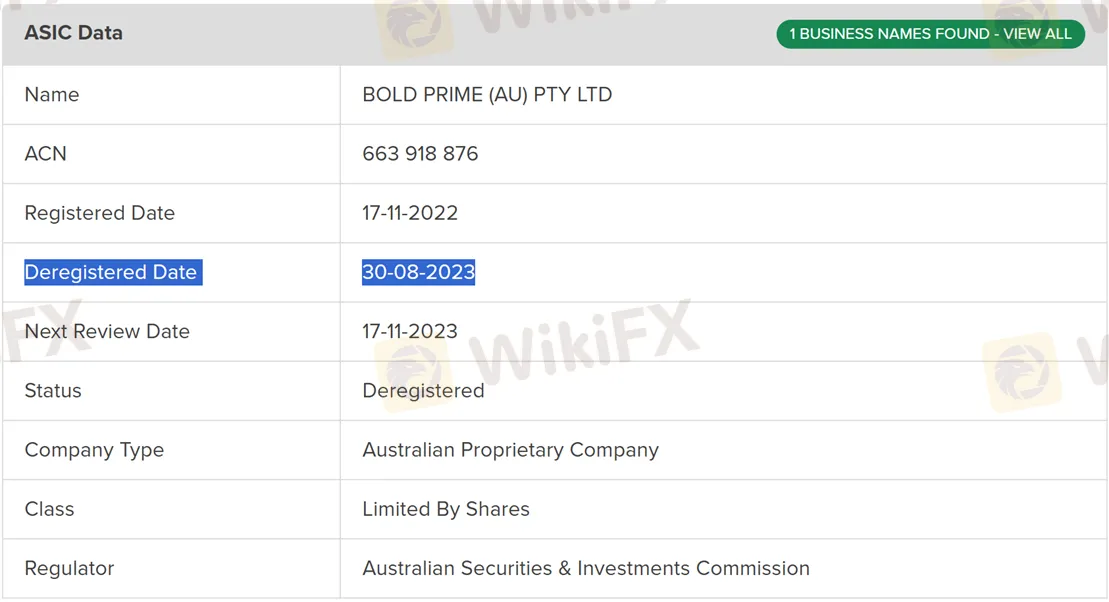Click the 1 Business Names Found View All button

(930, 34)
